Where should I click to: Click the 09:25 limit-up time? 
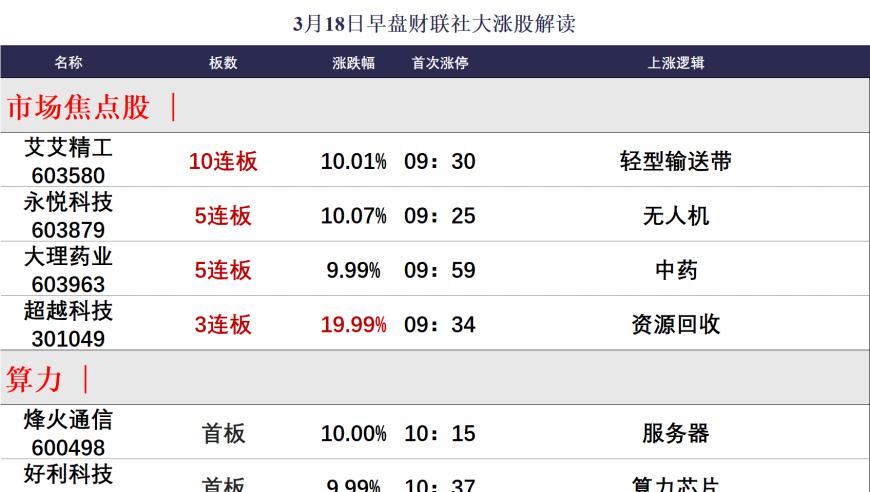[x=439, y=216]
